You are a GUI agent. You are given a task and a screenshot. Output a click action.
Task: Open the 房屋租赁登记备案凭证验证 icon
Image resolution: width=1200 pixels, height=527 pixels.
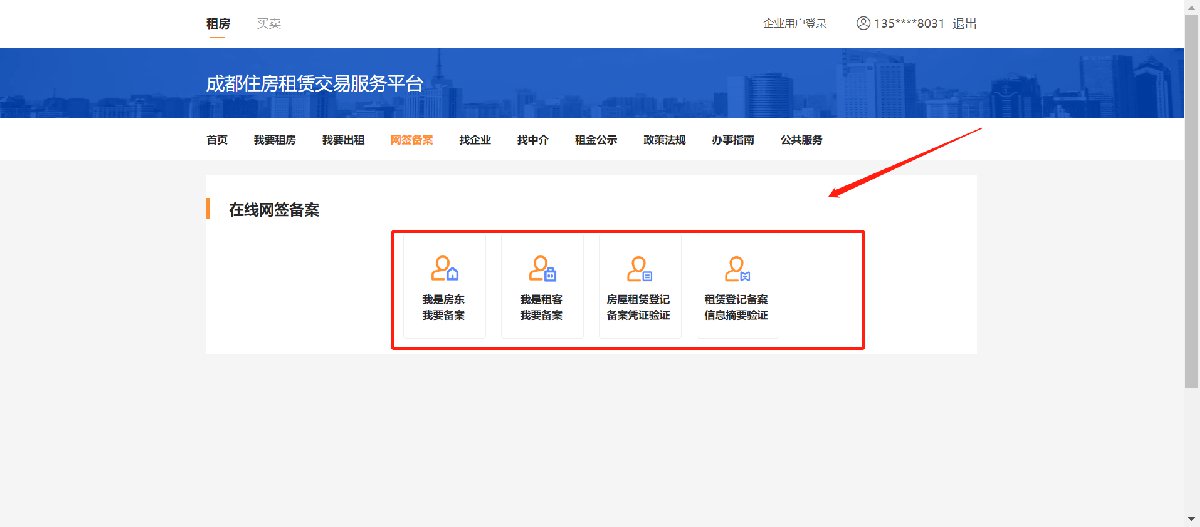tap(639, 269)
